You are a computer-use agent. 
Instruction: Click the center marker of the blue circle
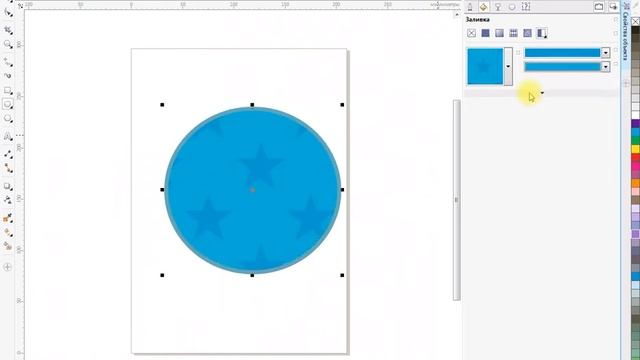click(x=252, y=190)
